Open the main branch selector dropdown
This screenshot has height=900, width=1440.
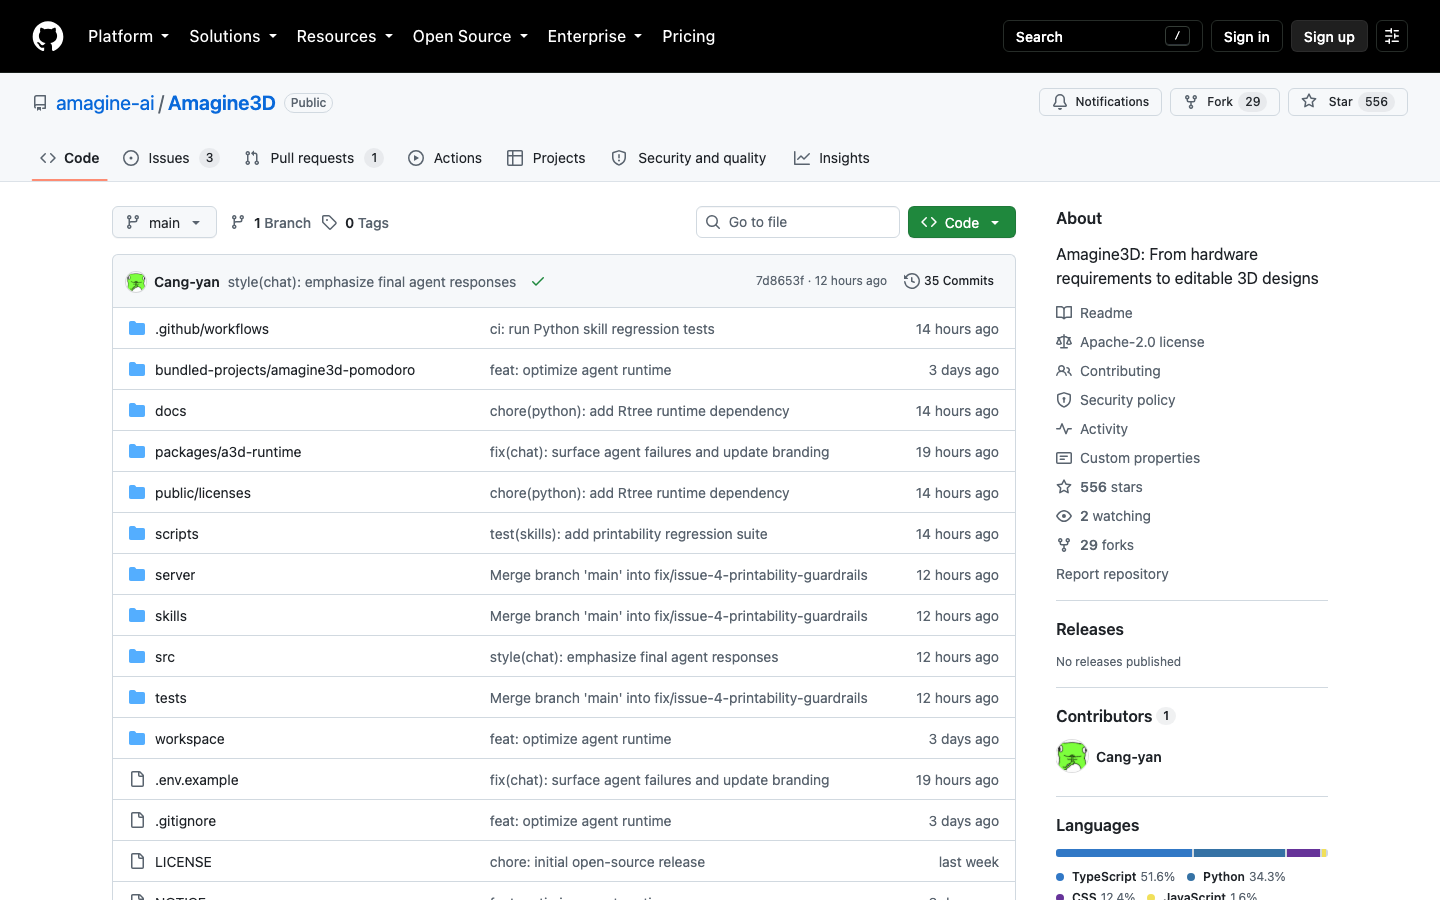tap(164, 222)
